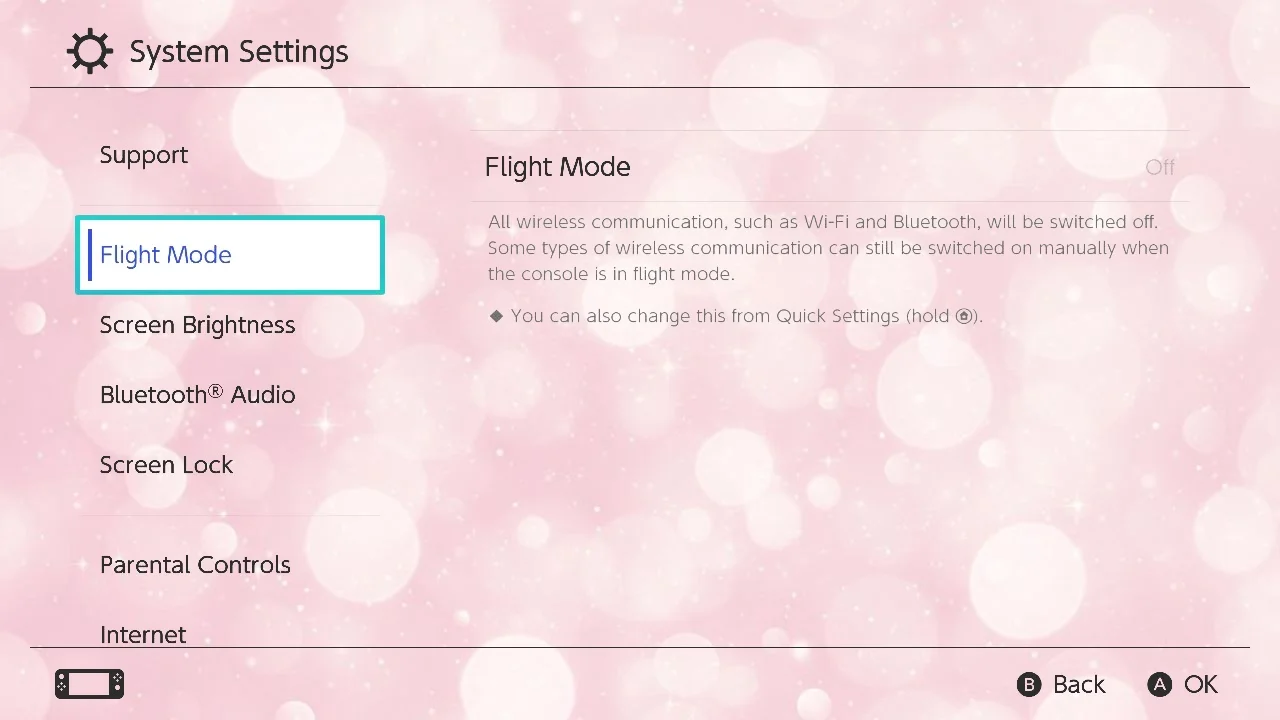Click the B button icon
Image resolution: width=1280 pixels, height=720 pixels.
[x=1029, y=685]
